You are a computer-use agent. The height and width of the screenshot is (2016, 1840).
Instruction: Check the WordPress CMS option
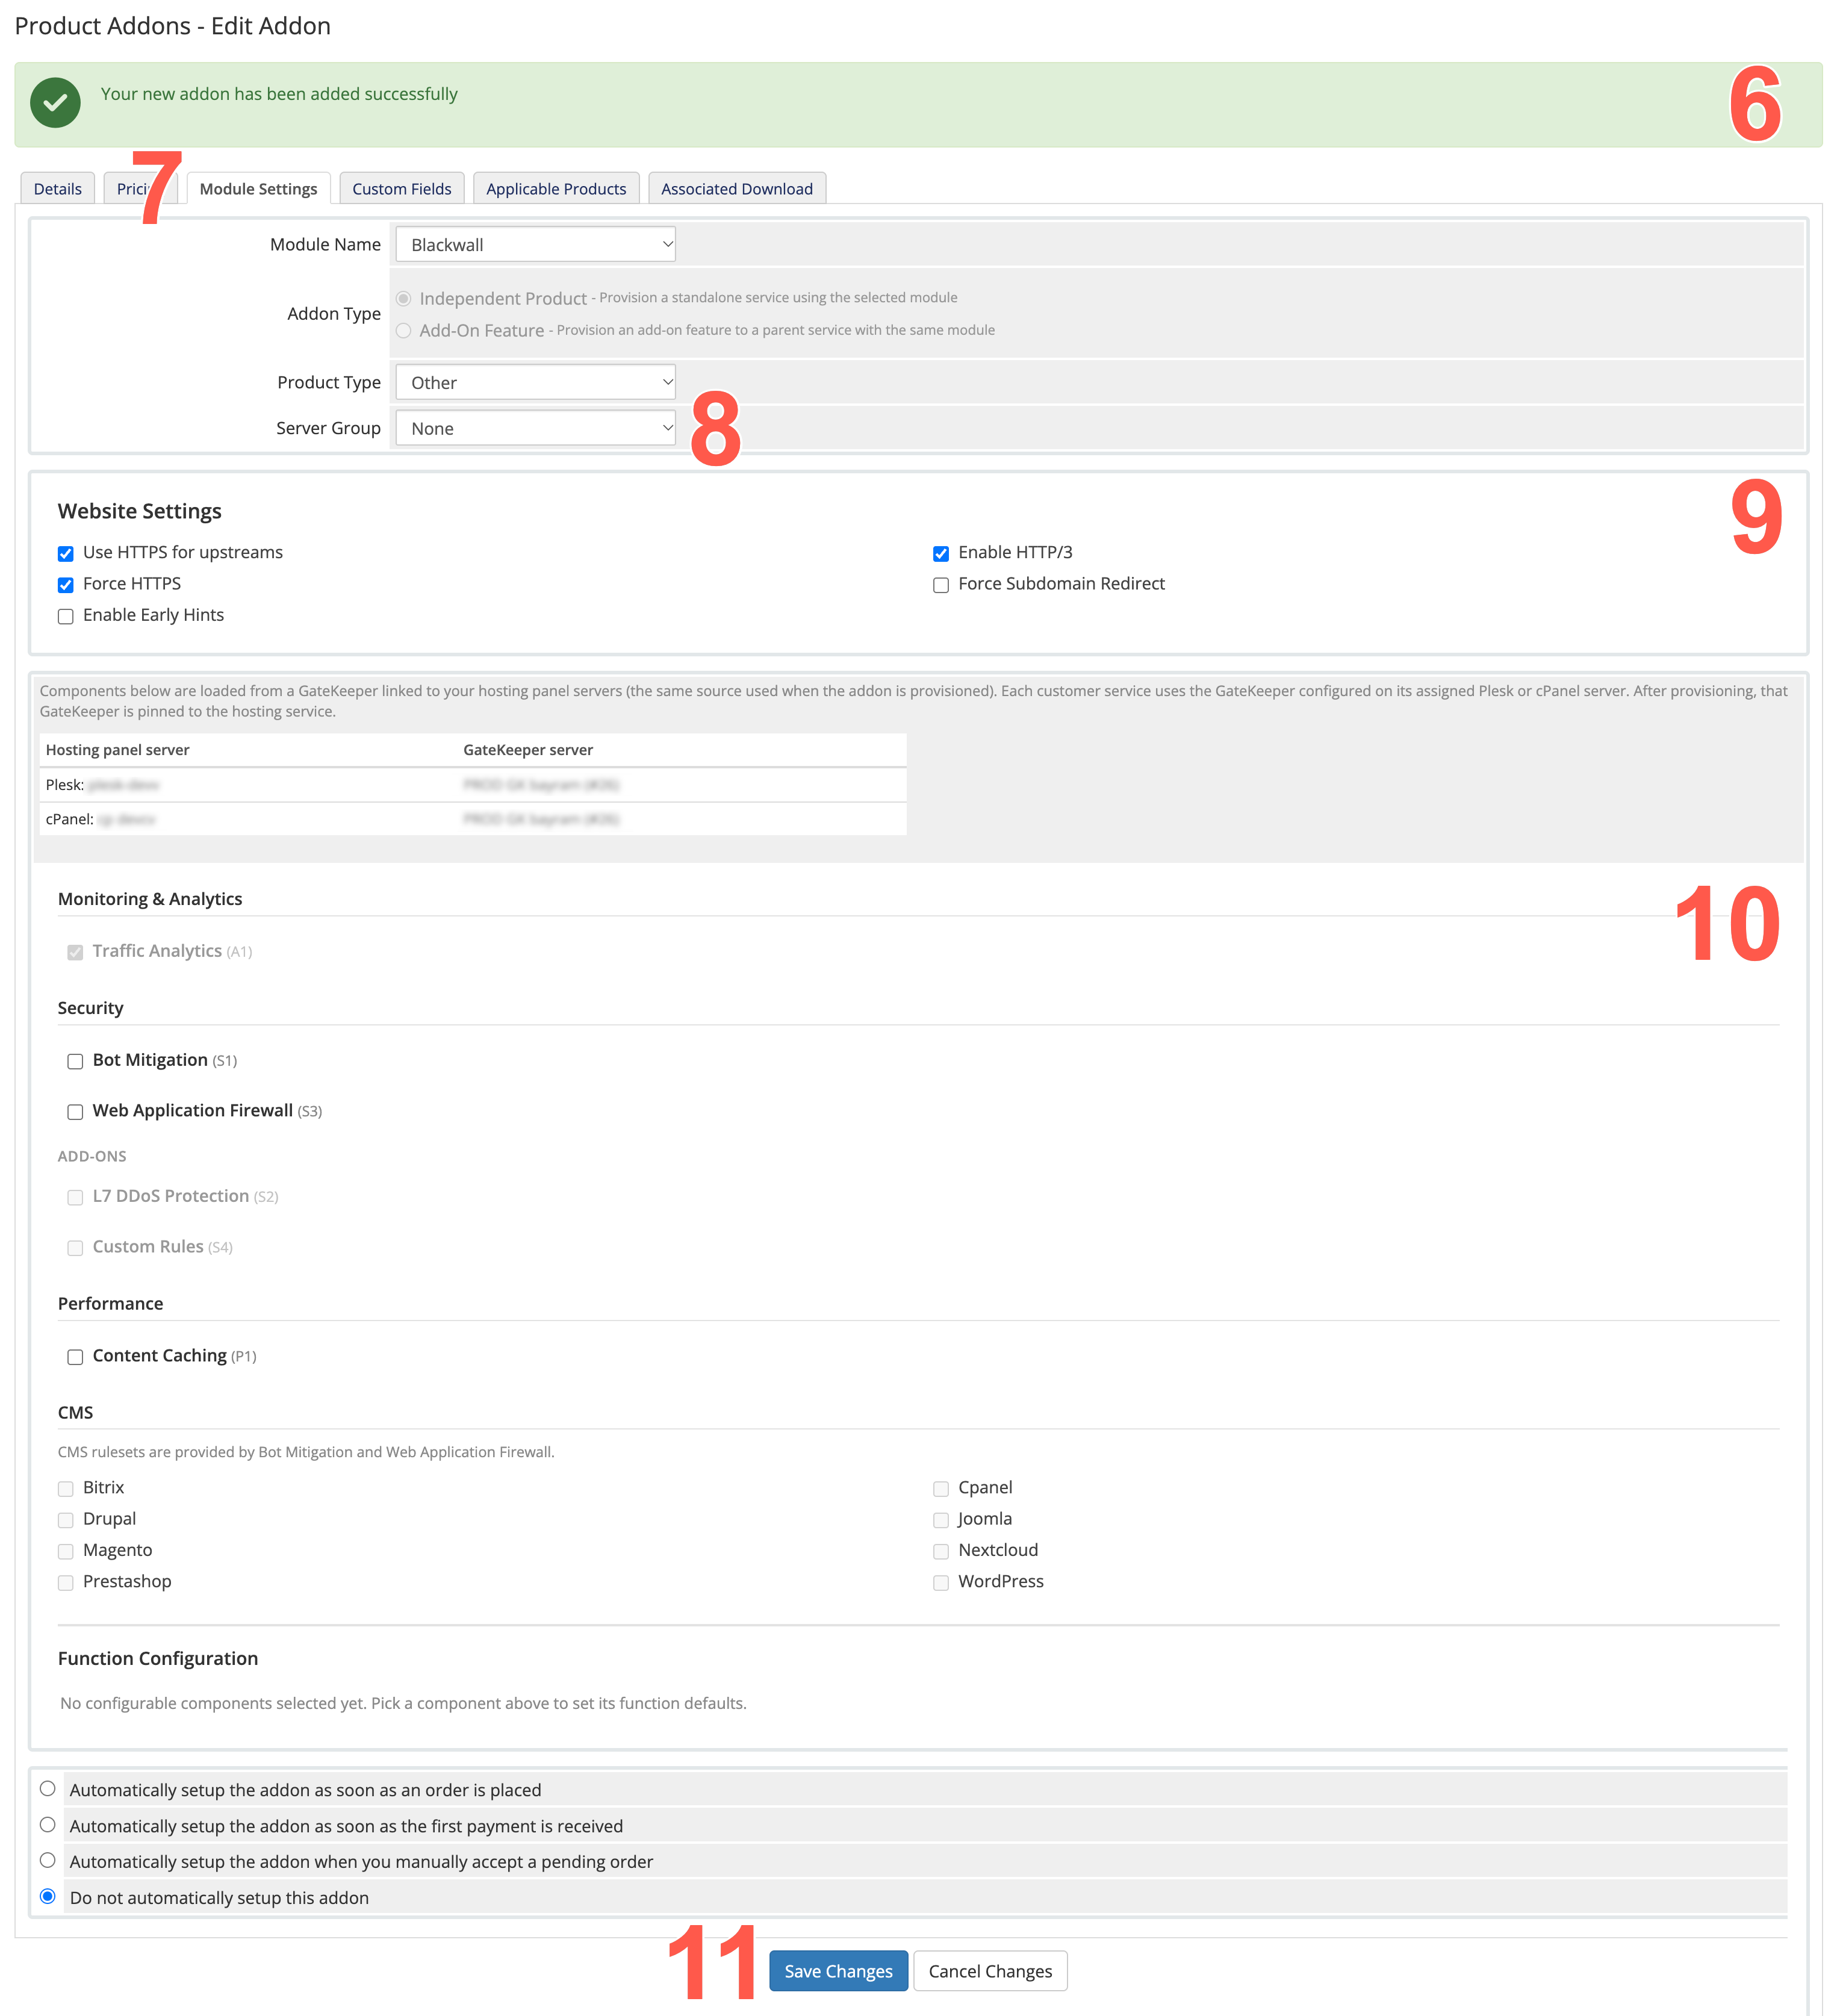coord(941,1582)
